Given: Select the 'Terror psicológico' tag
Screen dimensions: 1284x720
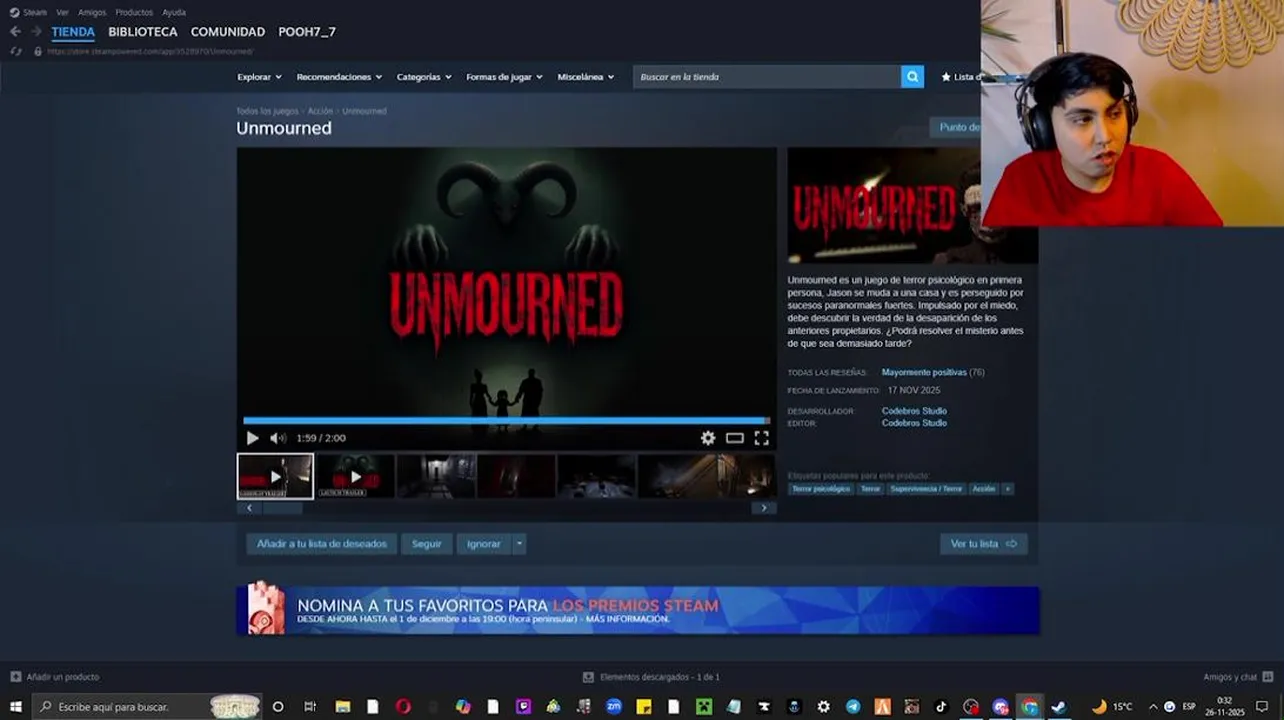Looking at the screenshot, I should [821, 489].
